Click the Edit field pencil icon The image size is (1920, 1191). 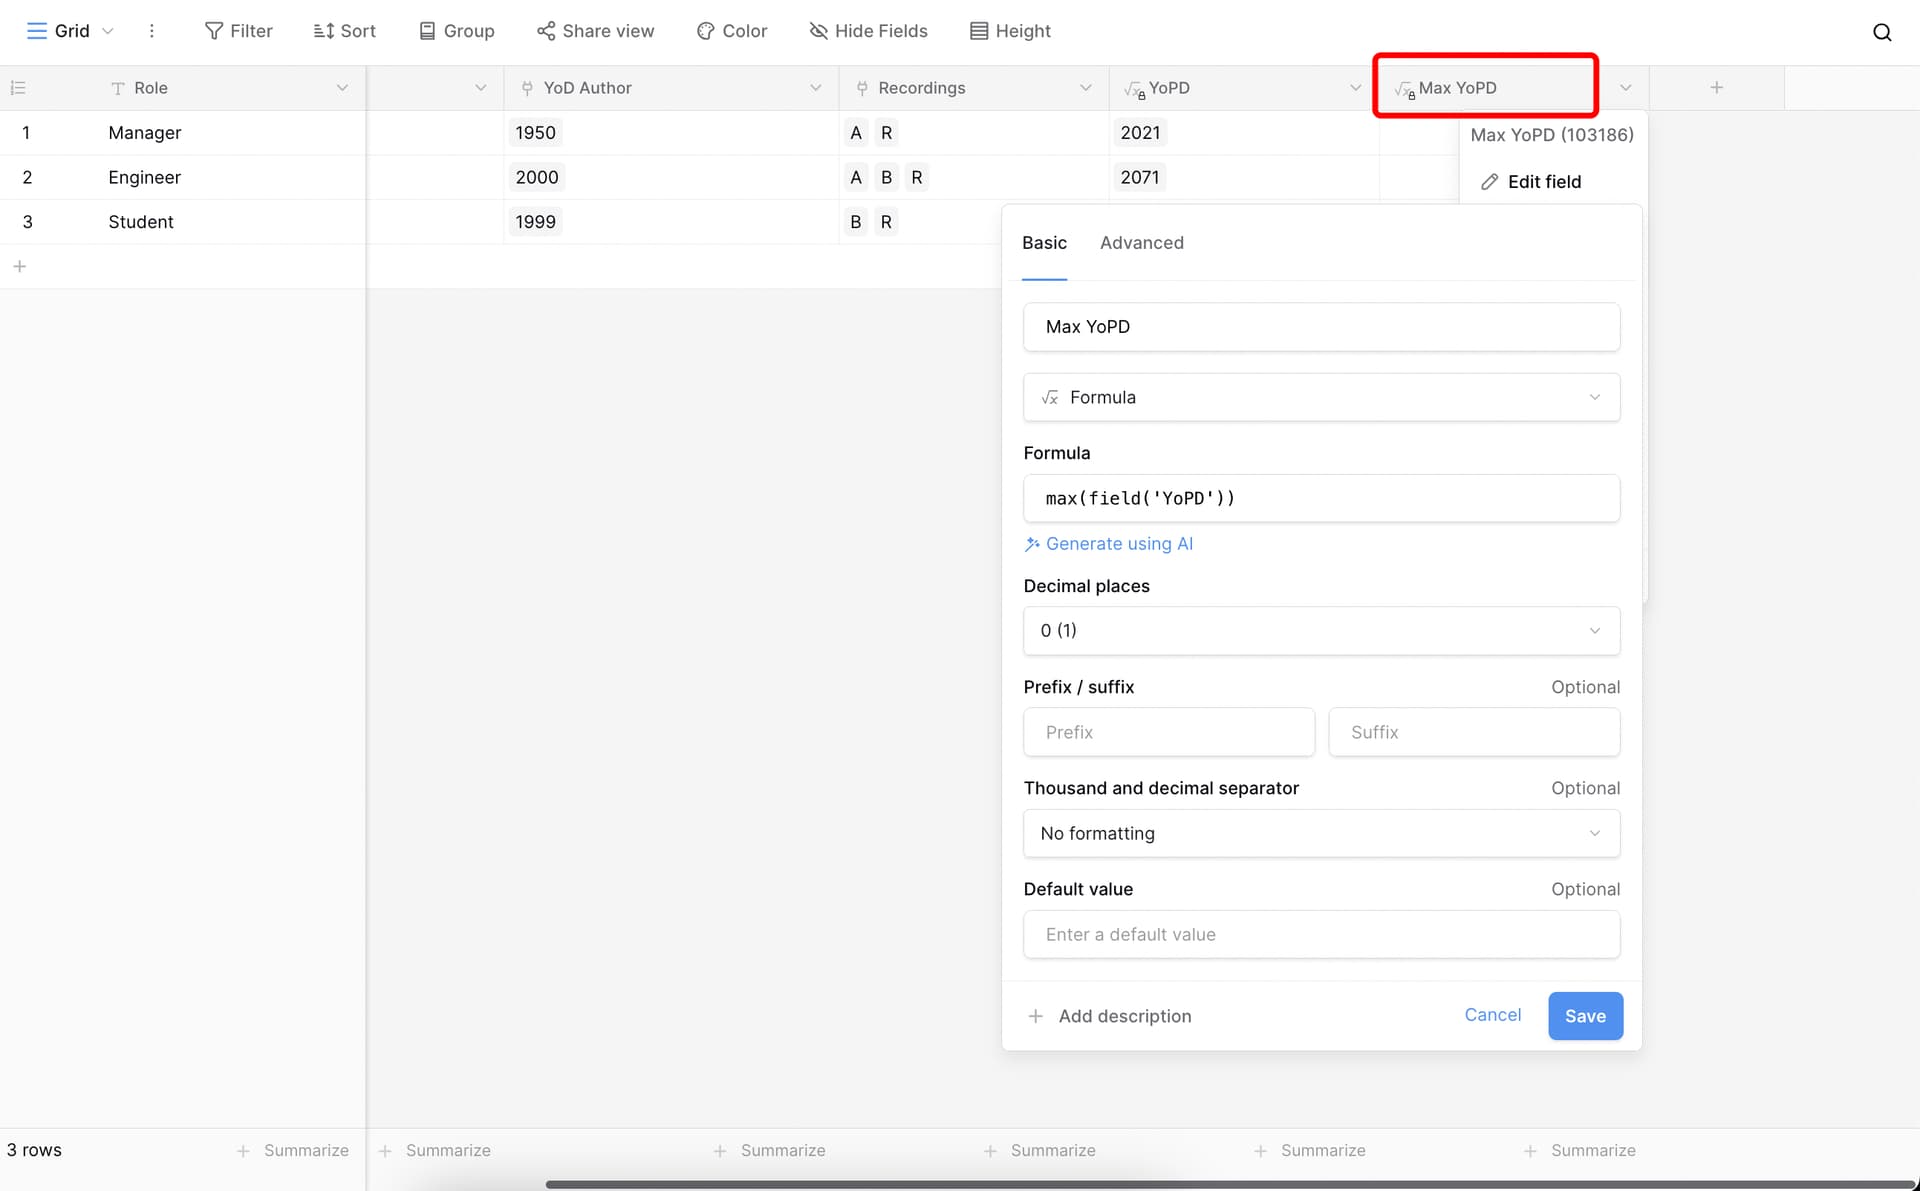tap(1489, 182)
